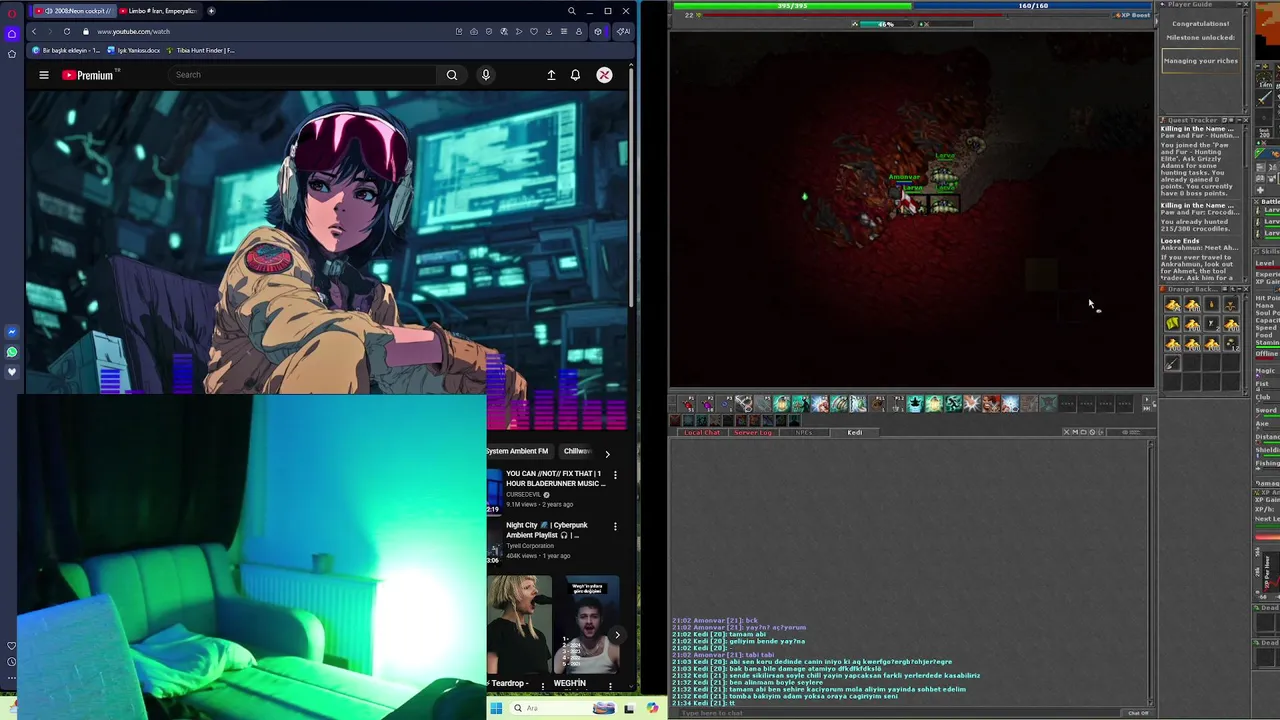1280x720 pixels.
Task: Search tabs using Opera magnifier icon
Action: point(571,11)
